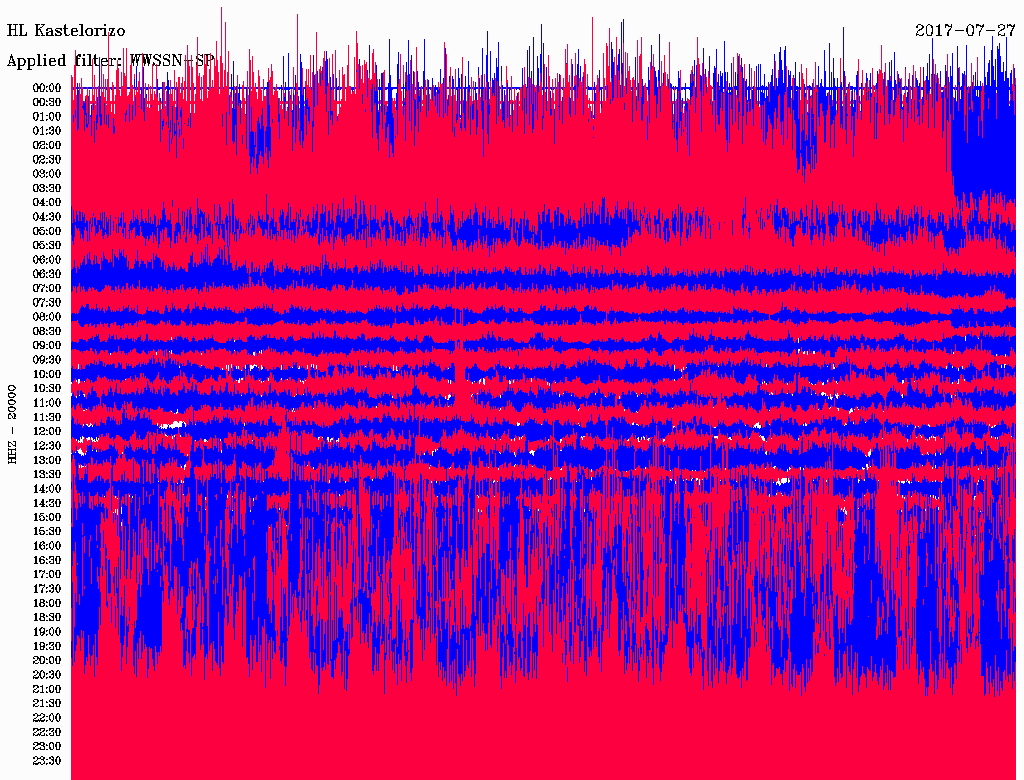Click the 21:30 time marker
The width and height of the screenshot is (1024, 780).
tap(47, 703)
